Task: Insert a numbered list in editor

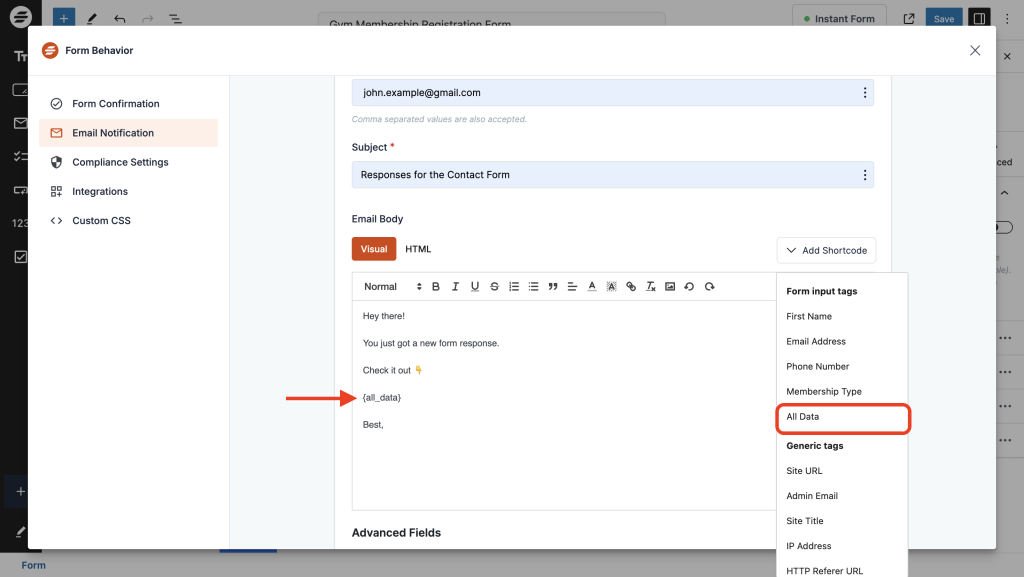Action: pos(514,287)
